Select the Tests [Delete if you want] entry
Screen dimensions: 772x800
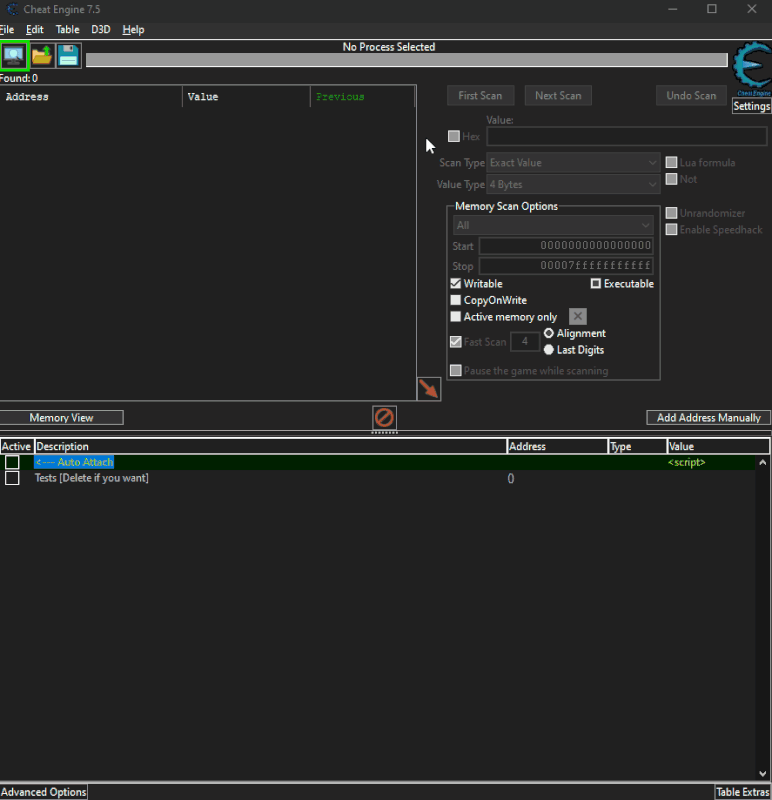coord(92,478)
